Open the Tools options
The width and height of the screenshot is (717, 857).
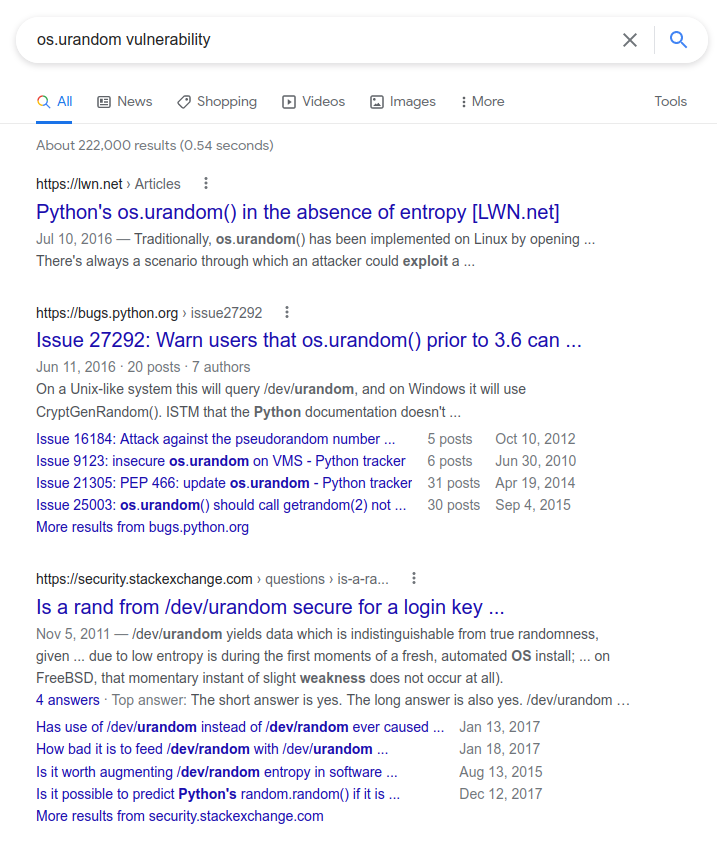671,102
